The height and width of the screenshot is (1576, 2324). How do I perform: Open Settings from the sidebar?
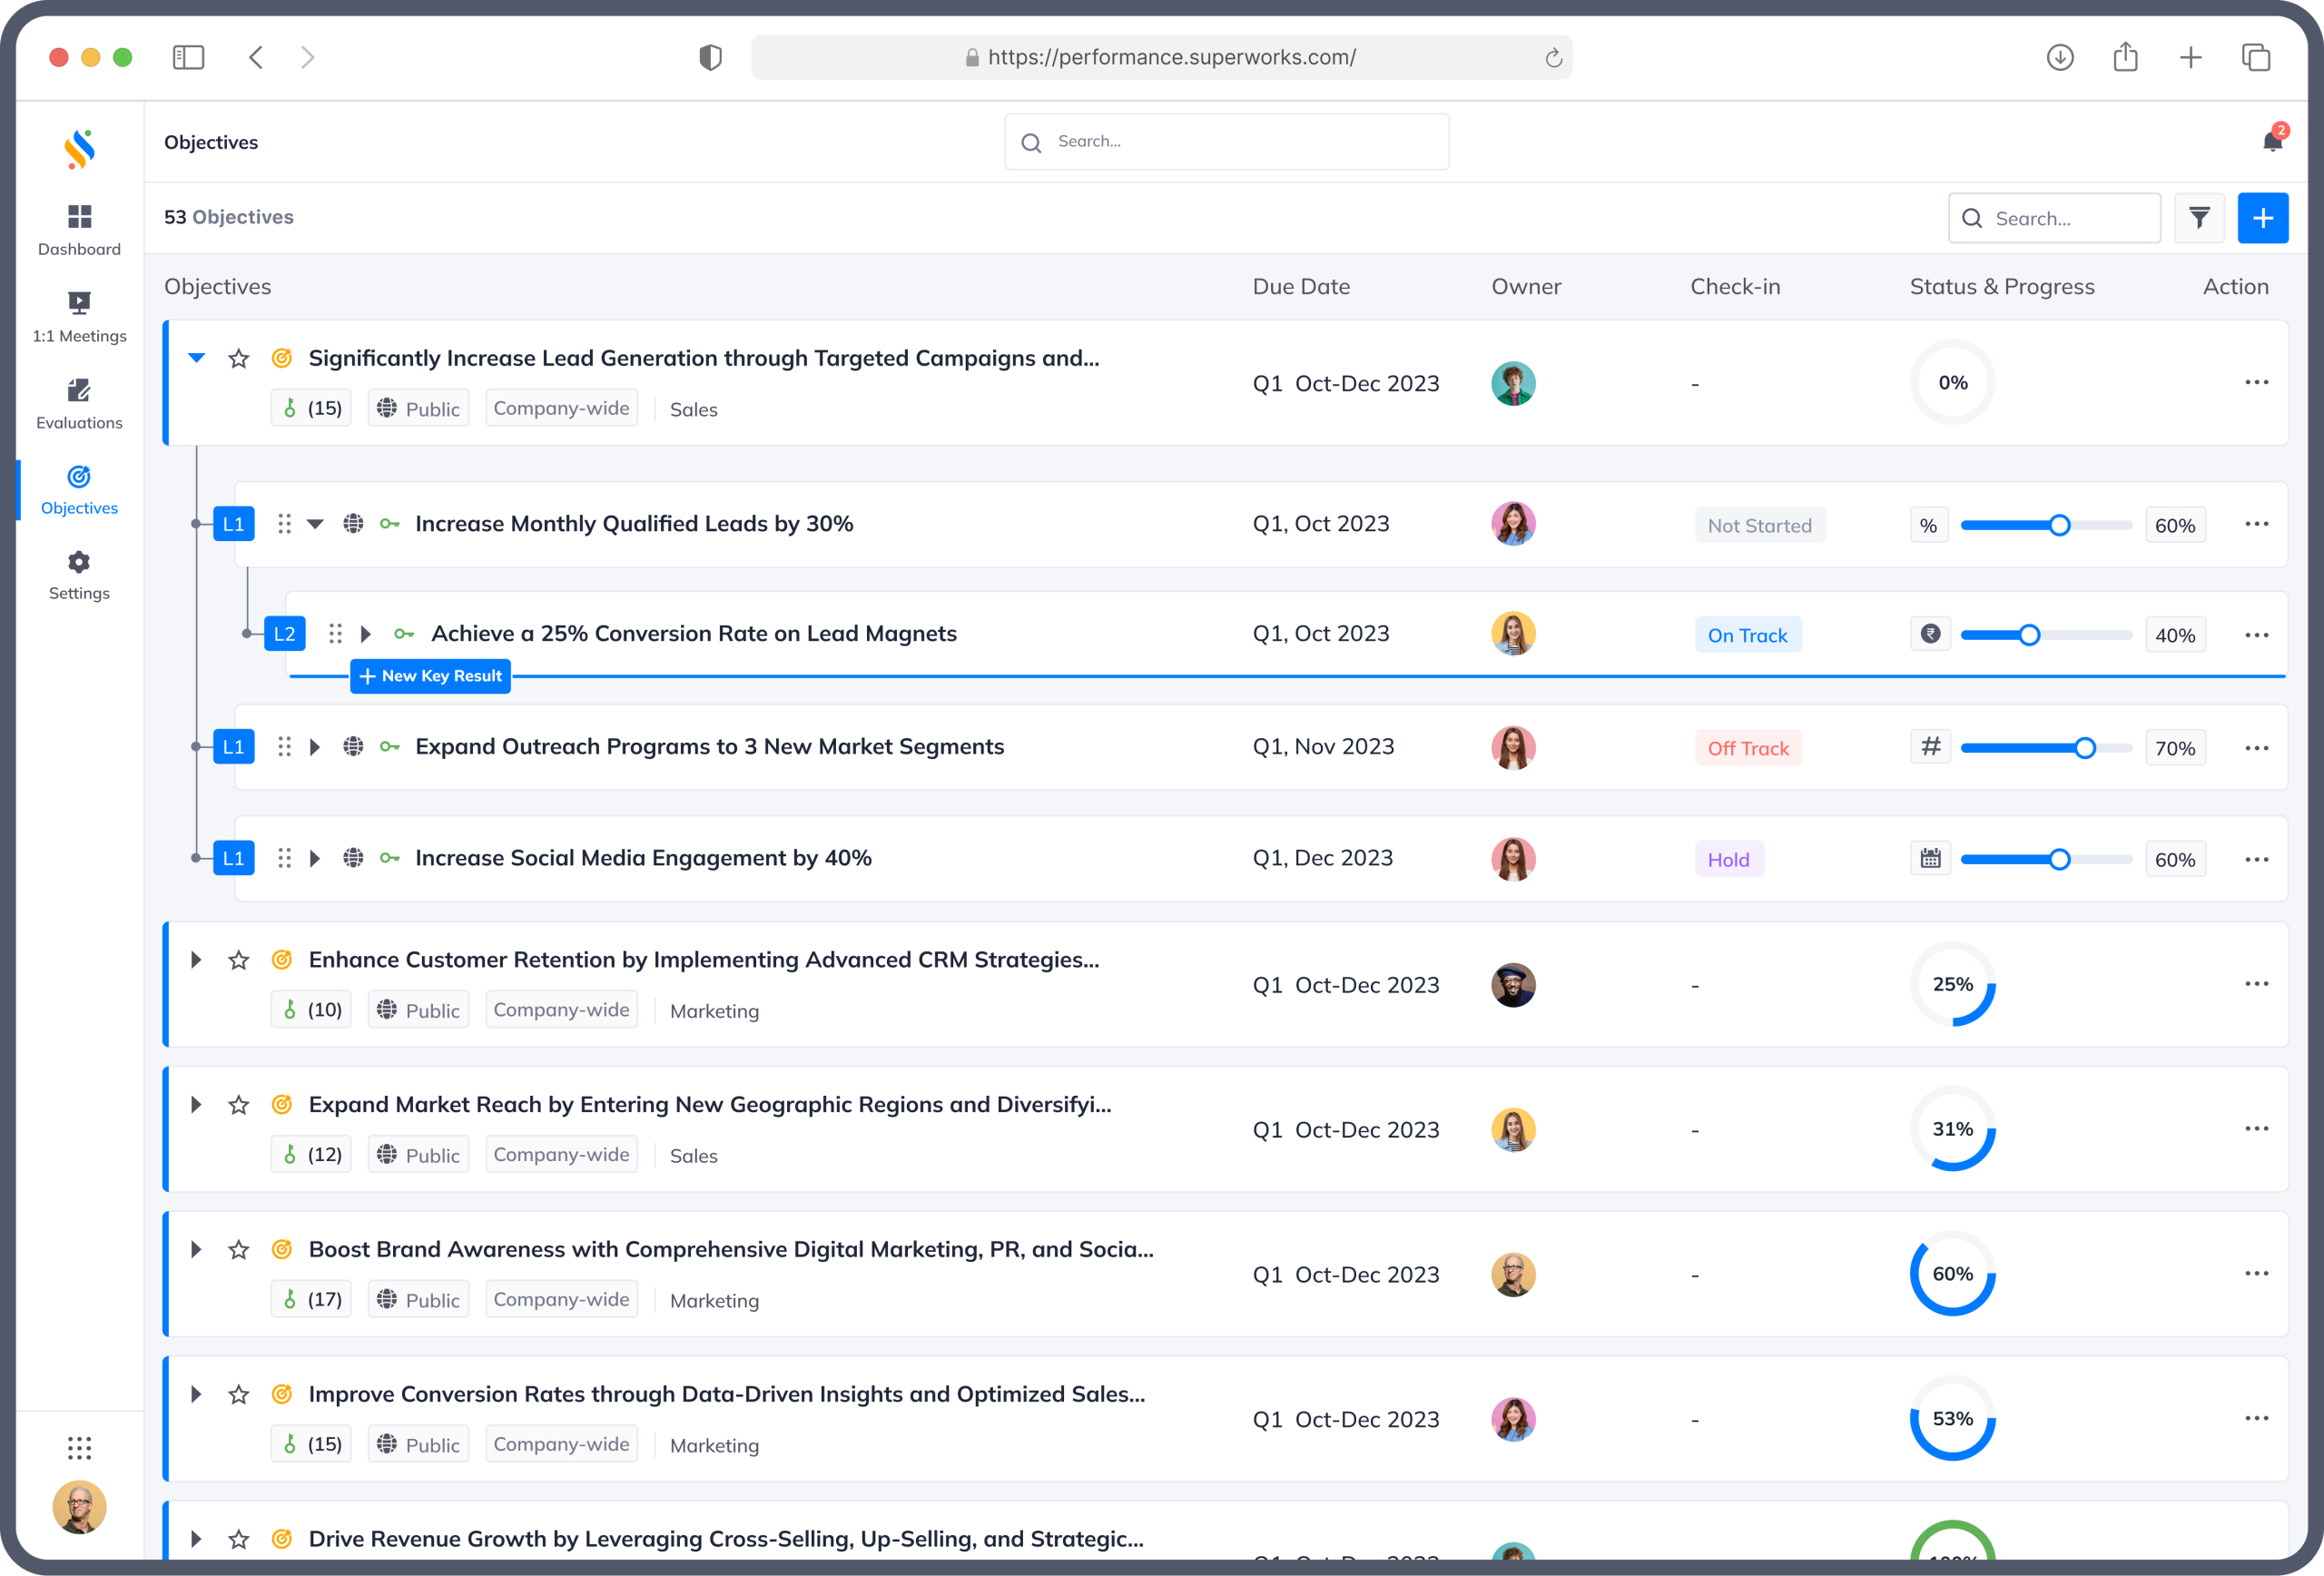[x=78, y=573]
